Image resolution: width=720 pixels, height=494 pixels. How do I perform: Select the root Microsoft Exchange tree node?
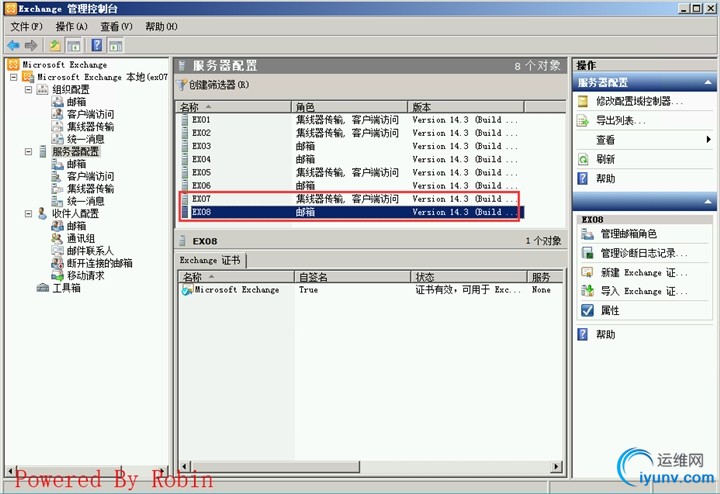(57, 65)
